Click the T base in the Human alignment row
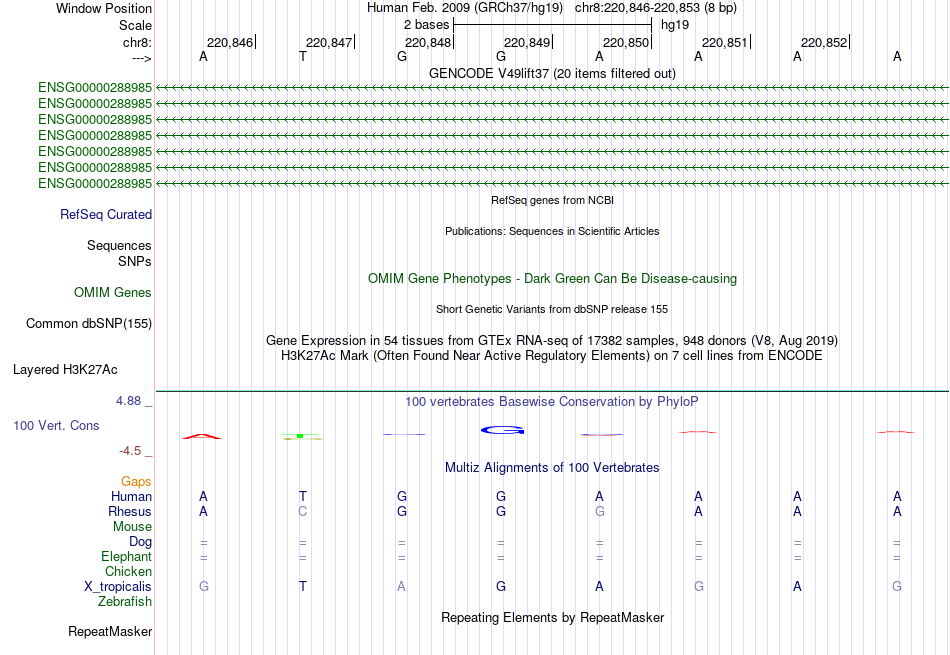This screenshot has width=950, height=655. point(303,496)
